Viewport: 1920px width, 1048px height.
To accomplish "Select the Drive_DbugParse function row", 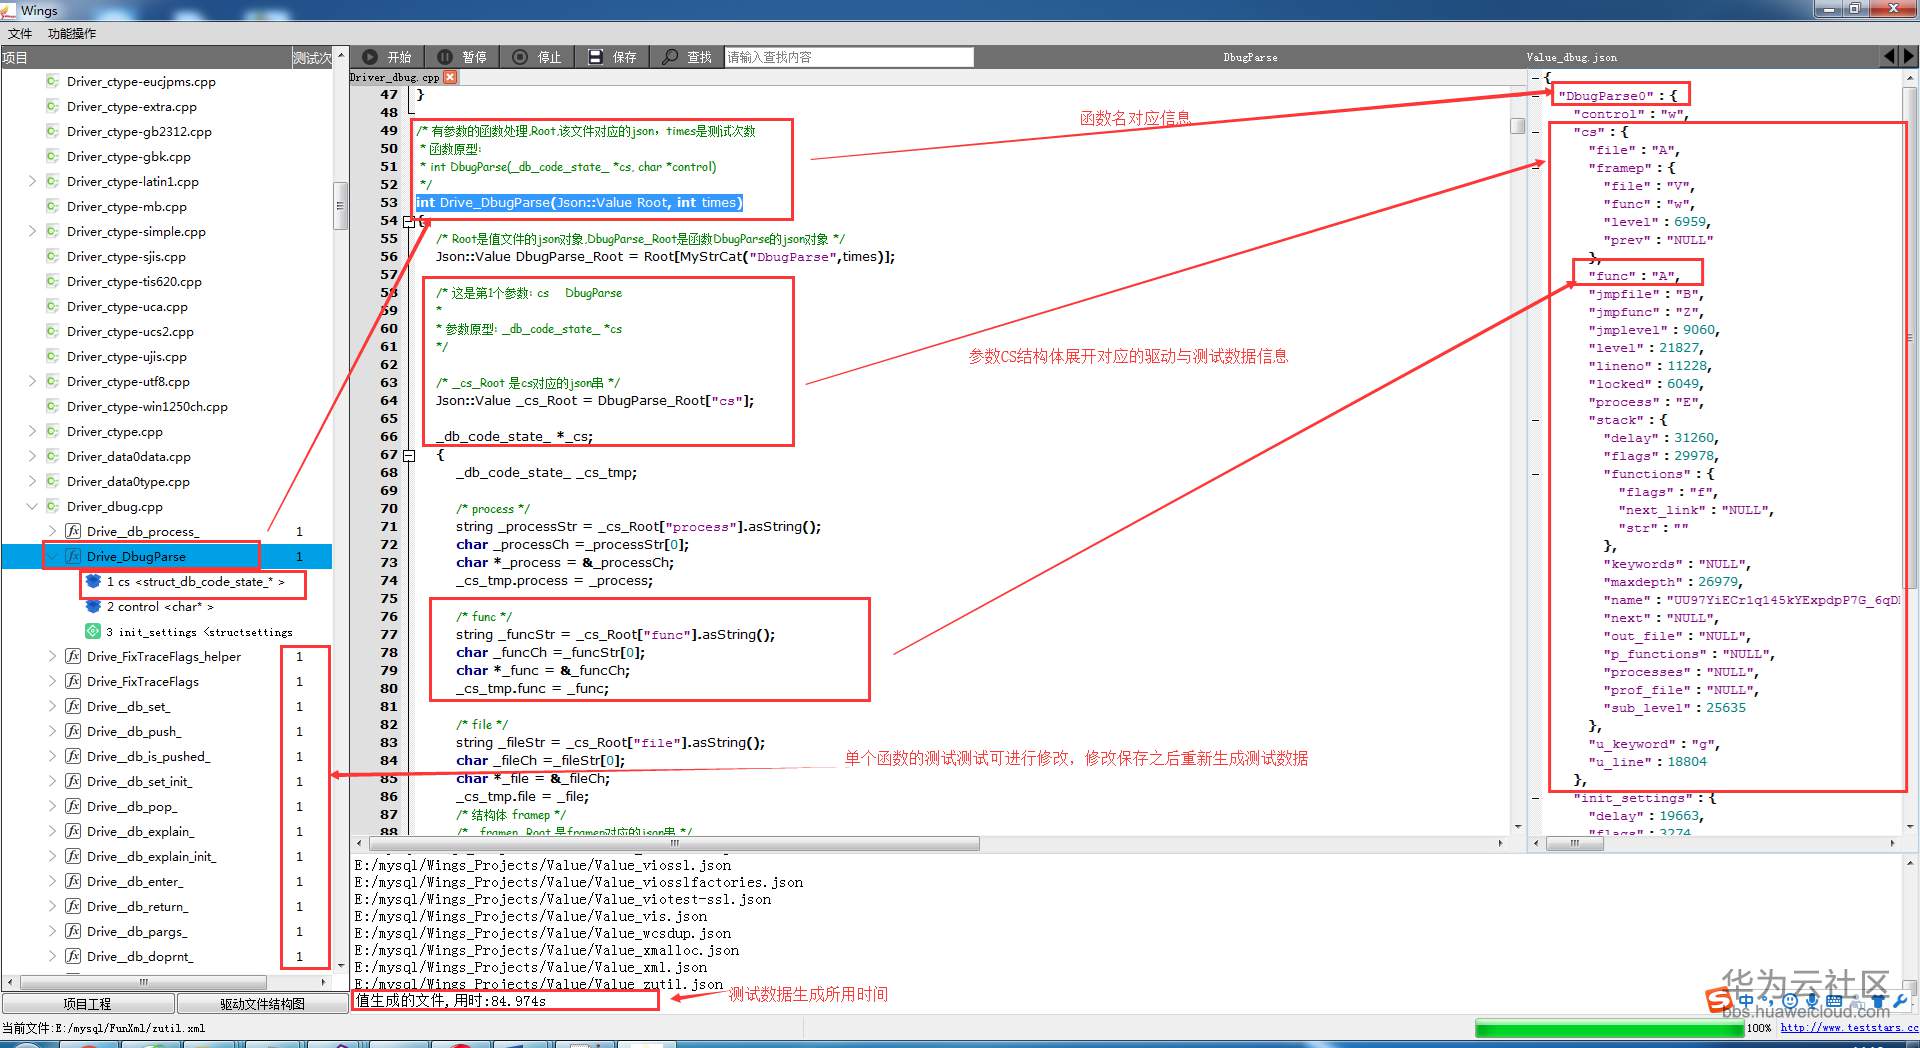I will [167, 556].
